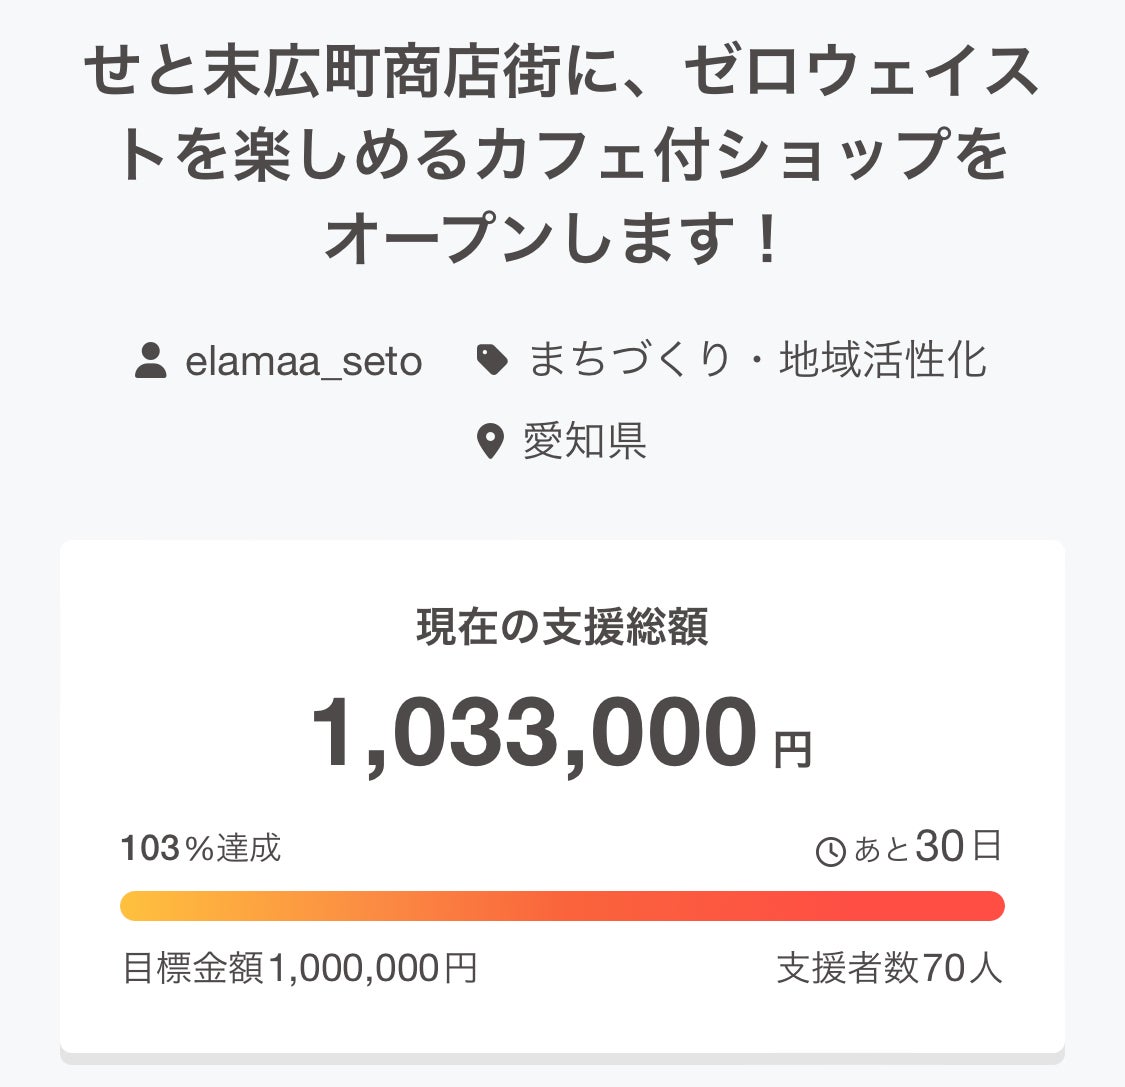Open the まちづくり・地域活性化 category link
1125x1087 pixels.
click(757, 360)
